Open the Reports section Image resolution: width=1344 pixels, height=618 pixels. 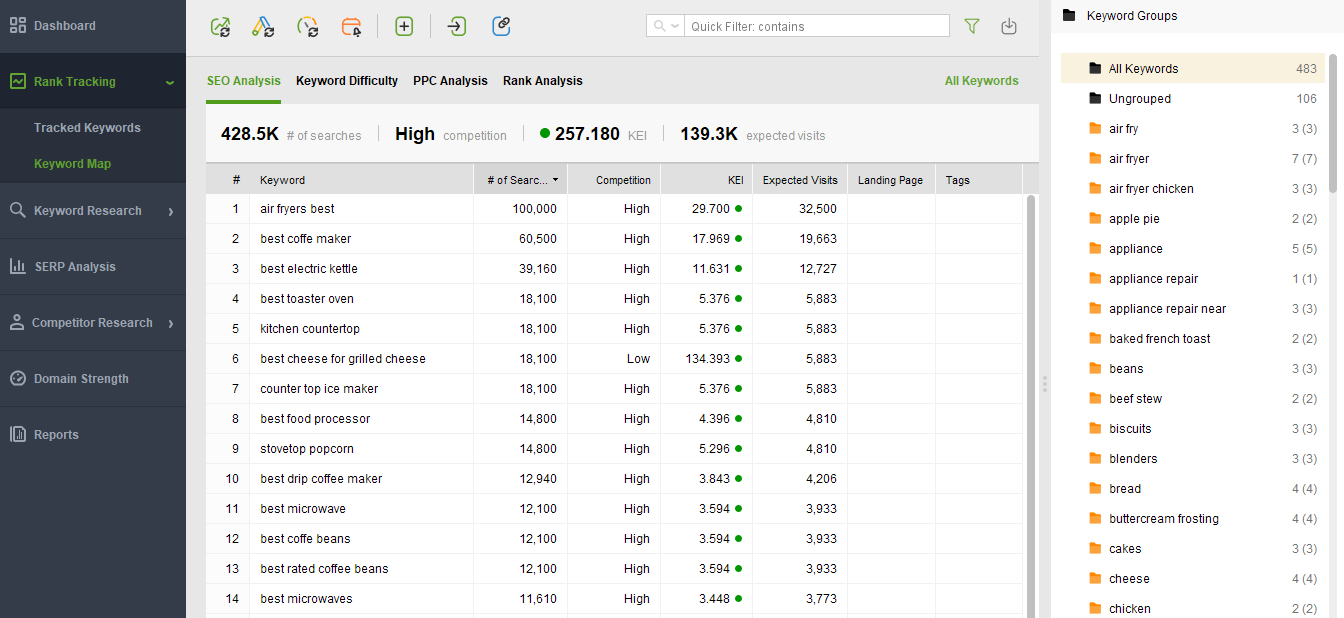[93, 434]
